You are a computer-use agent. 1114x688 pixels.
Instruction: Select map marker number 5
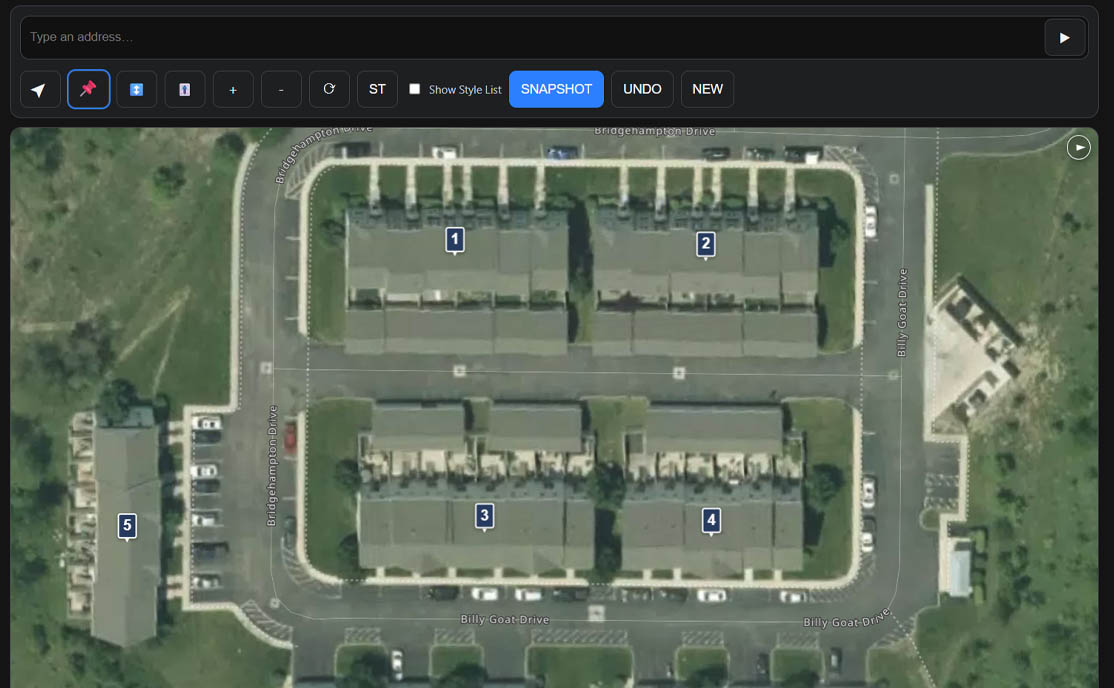pyautogui.click(x=127, y=527)
